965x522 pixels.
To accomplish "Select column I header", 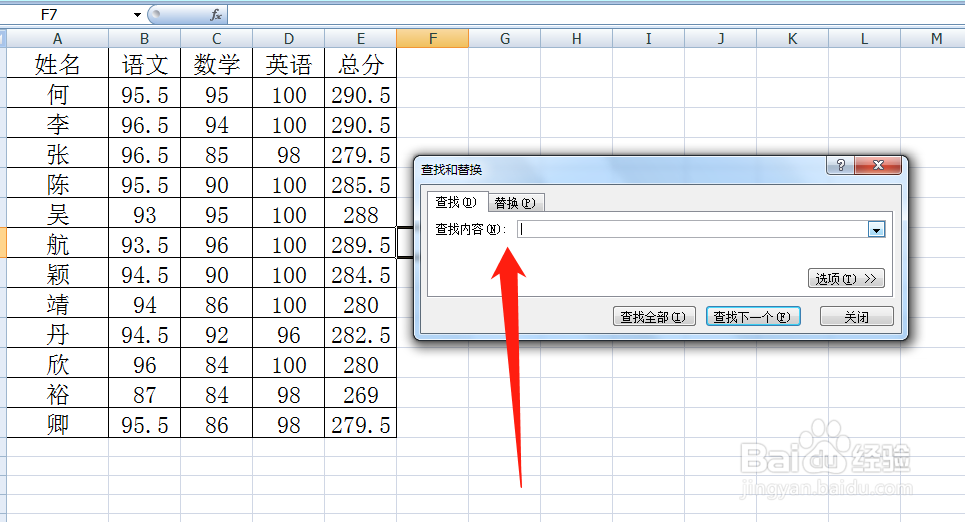I will [649, 39].
